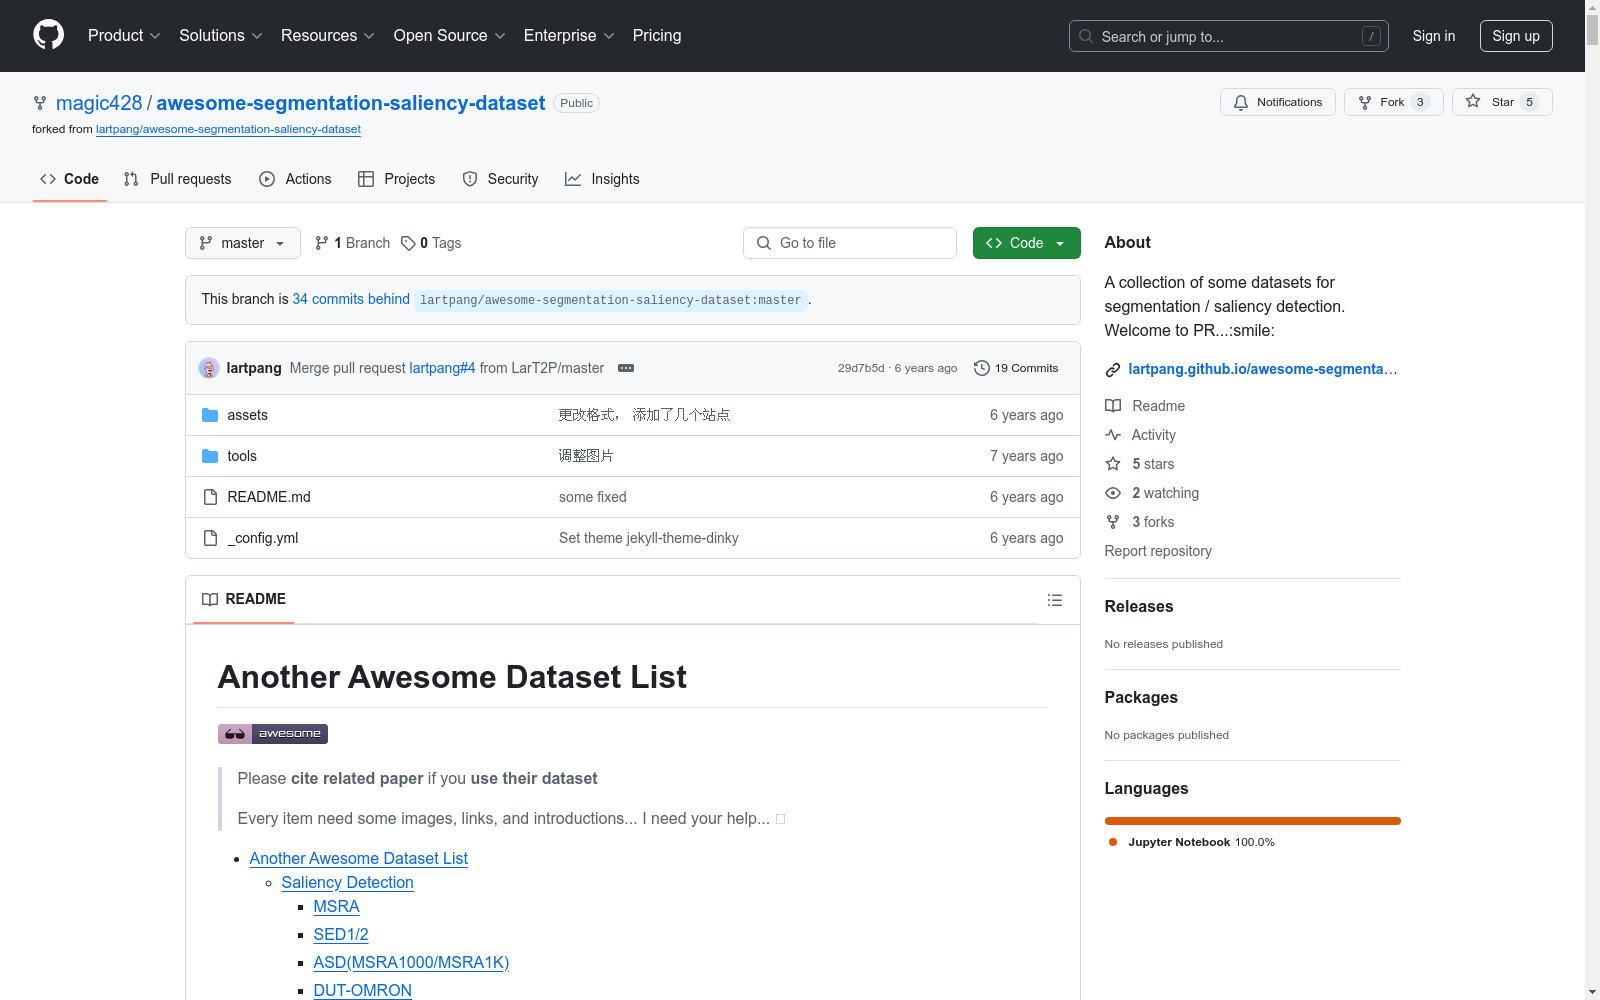Open the GitHub homepage logo
Image resolution: width=1600 pixels, height=1000 pixels.
pos(48,35)
